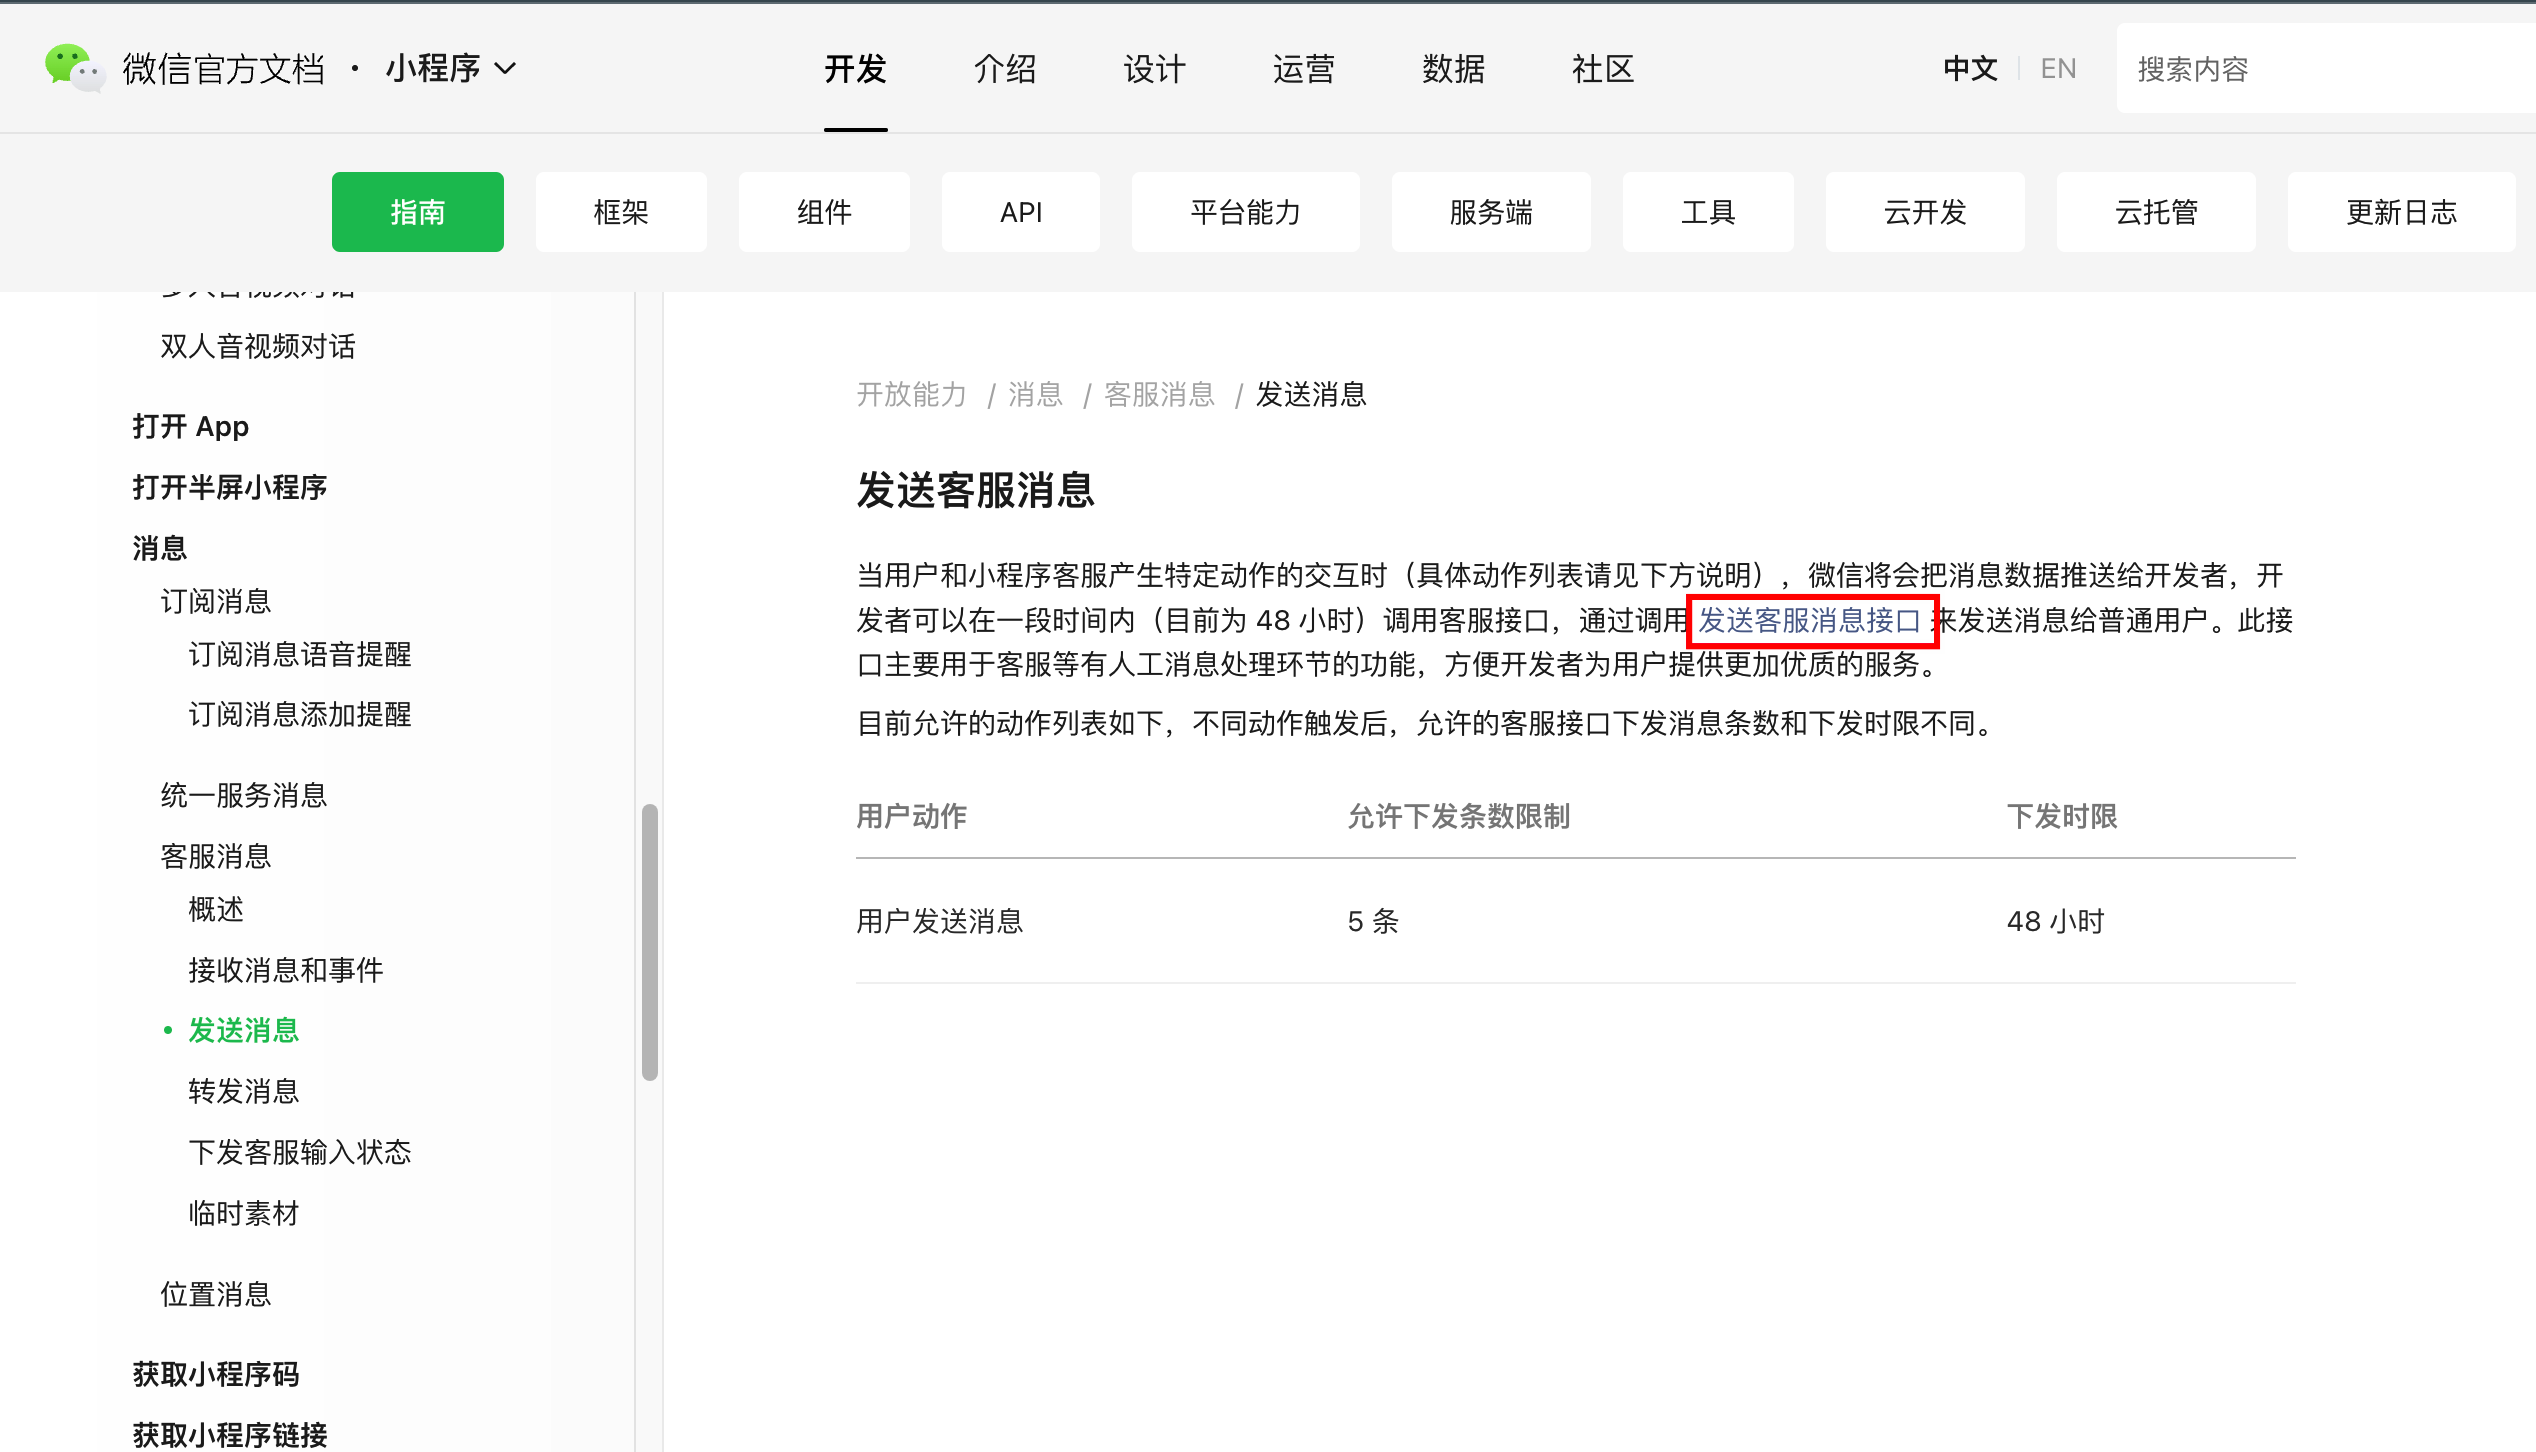Open the 更新日志 tab
Screen dimensions: 2536x1452
coord(2400,212)
